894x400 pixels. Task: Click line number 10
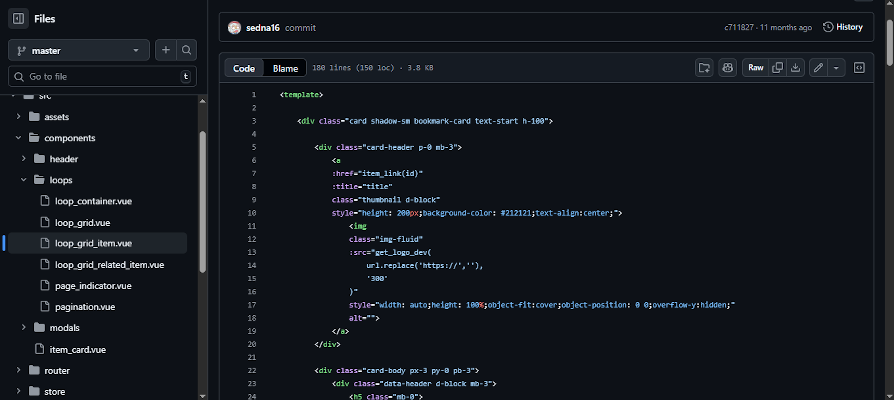coord(252,213)
